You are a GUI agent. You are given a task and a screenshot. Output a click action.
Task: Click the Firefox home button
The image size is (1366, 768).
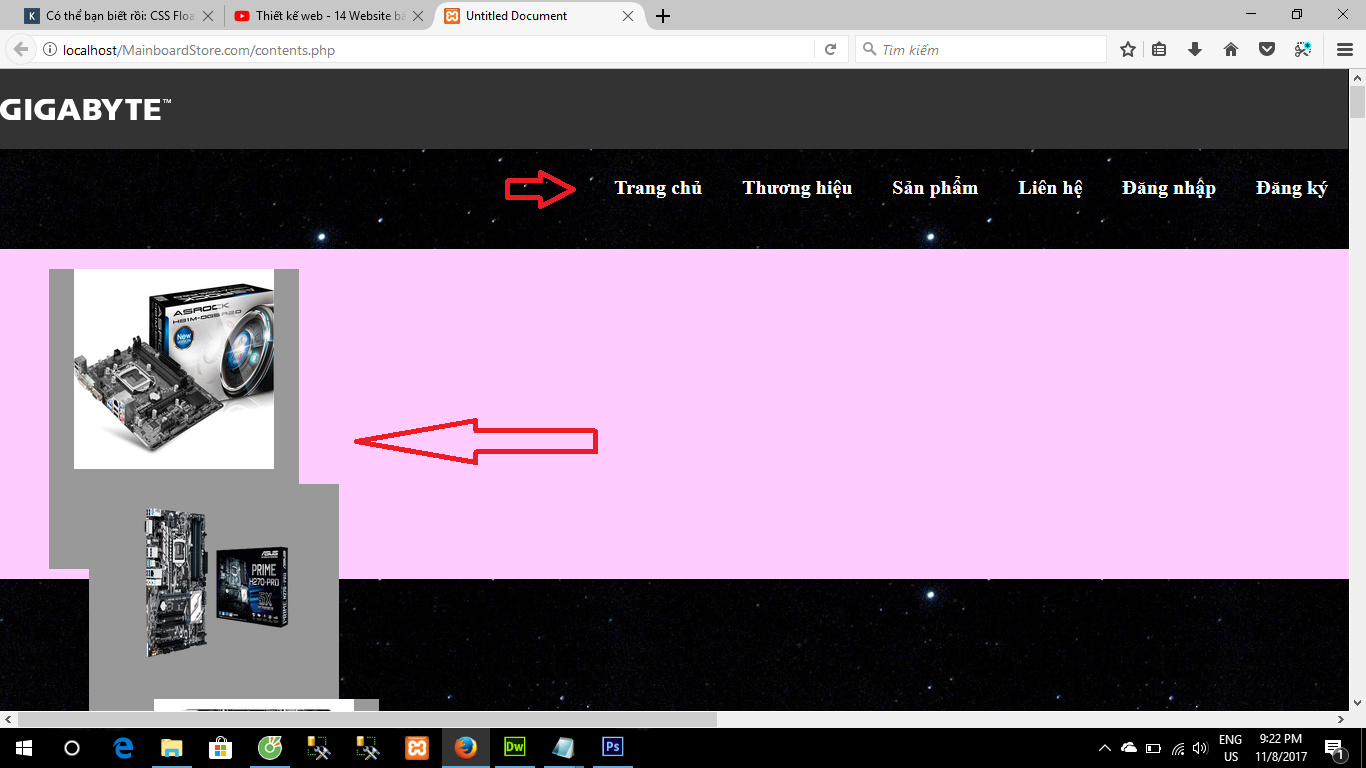[1231, 50]
